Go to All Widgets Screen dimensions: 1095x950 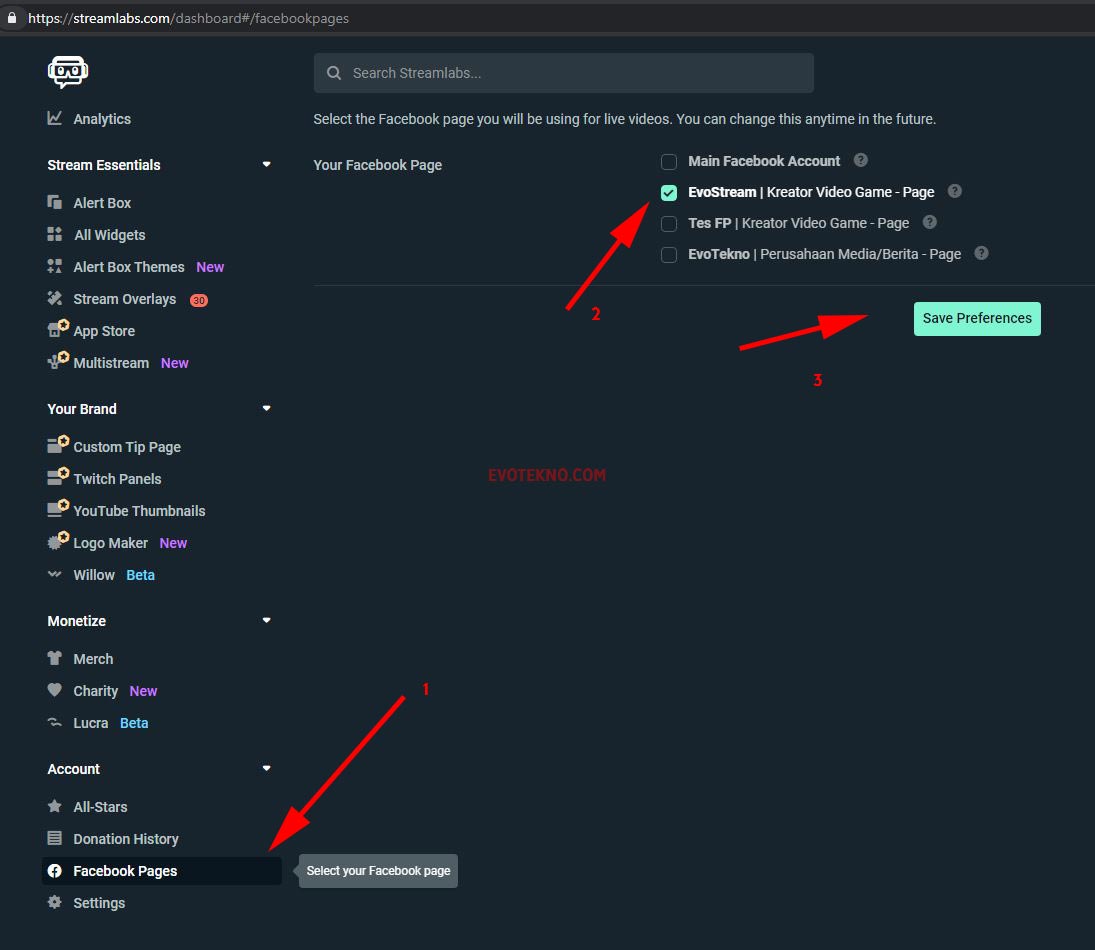pyautogui.click(x=110, y=235)
